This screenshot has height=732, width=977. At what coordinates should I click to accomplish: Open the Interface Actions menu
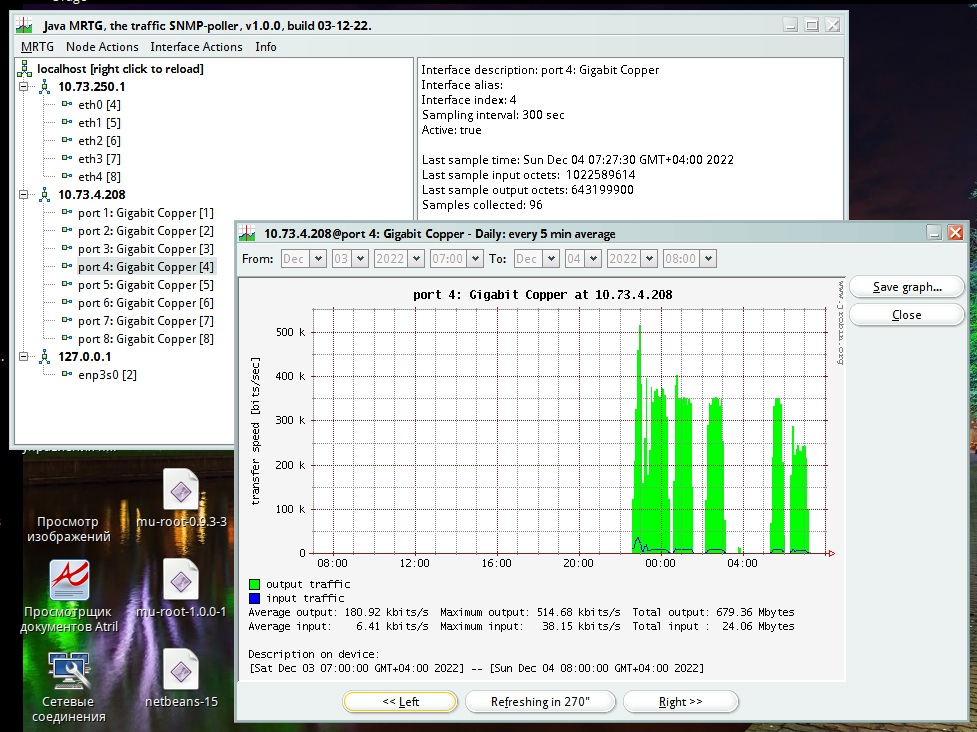pyautogui.click(x=196, y=47)
